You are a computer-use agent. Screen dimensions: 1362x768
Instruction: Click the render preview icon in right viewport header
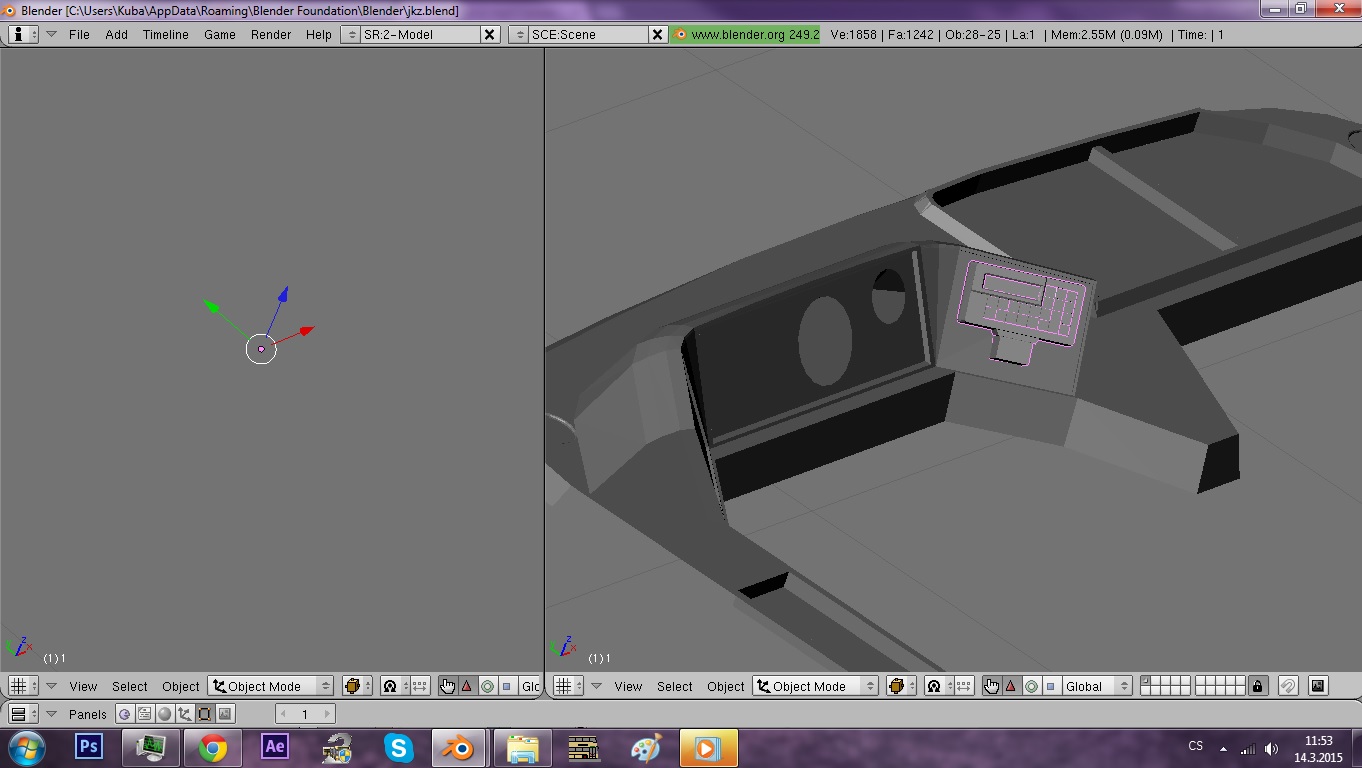click(1318, 686)
